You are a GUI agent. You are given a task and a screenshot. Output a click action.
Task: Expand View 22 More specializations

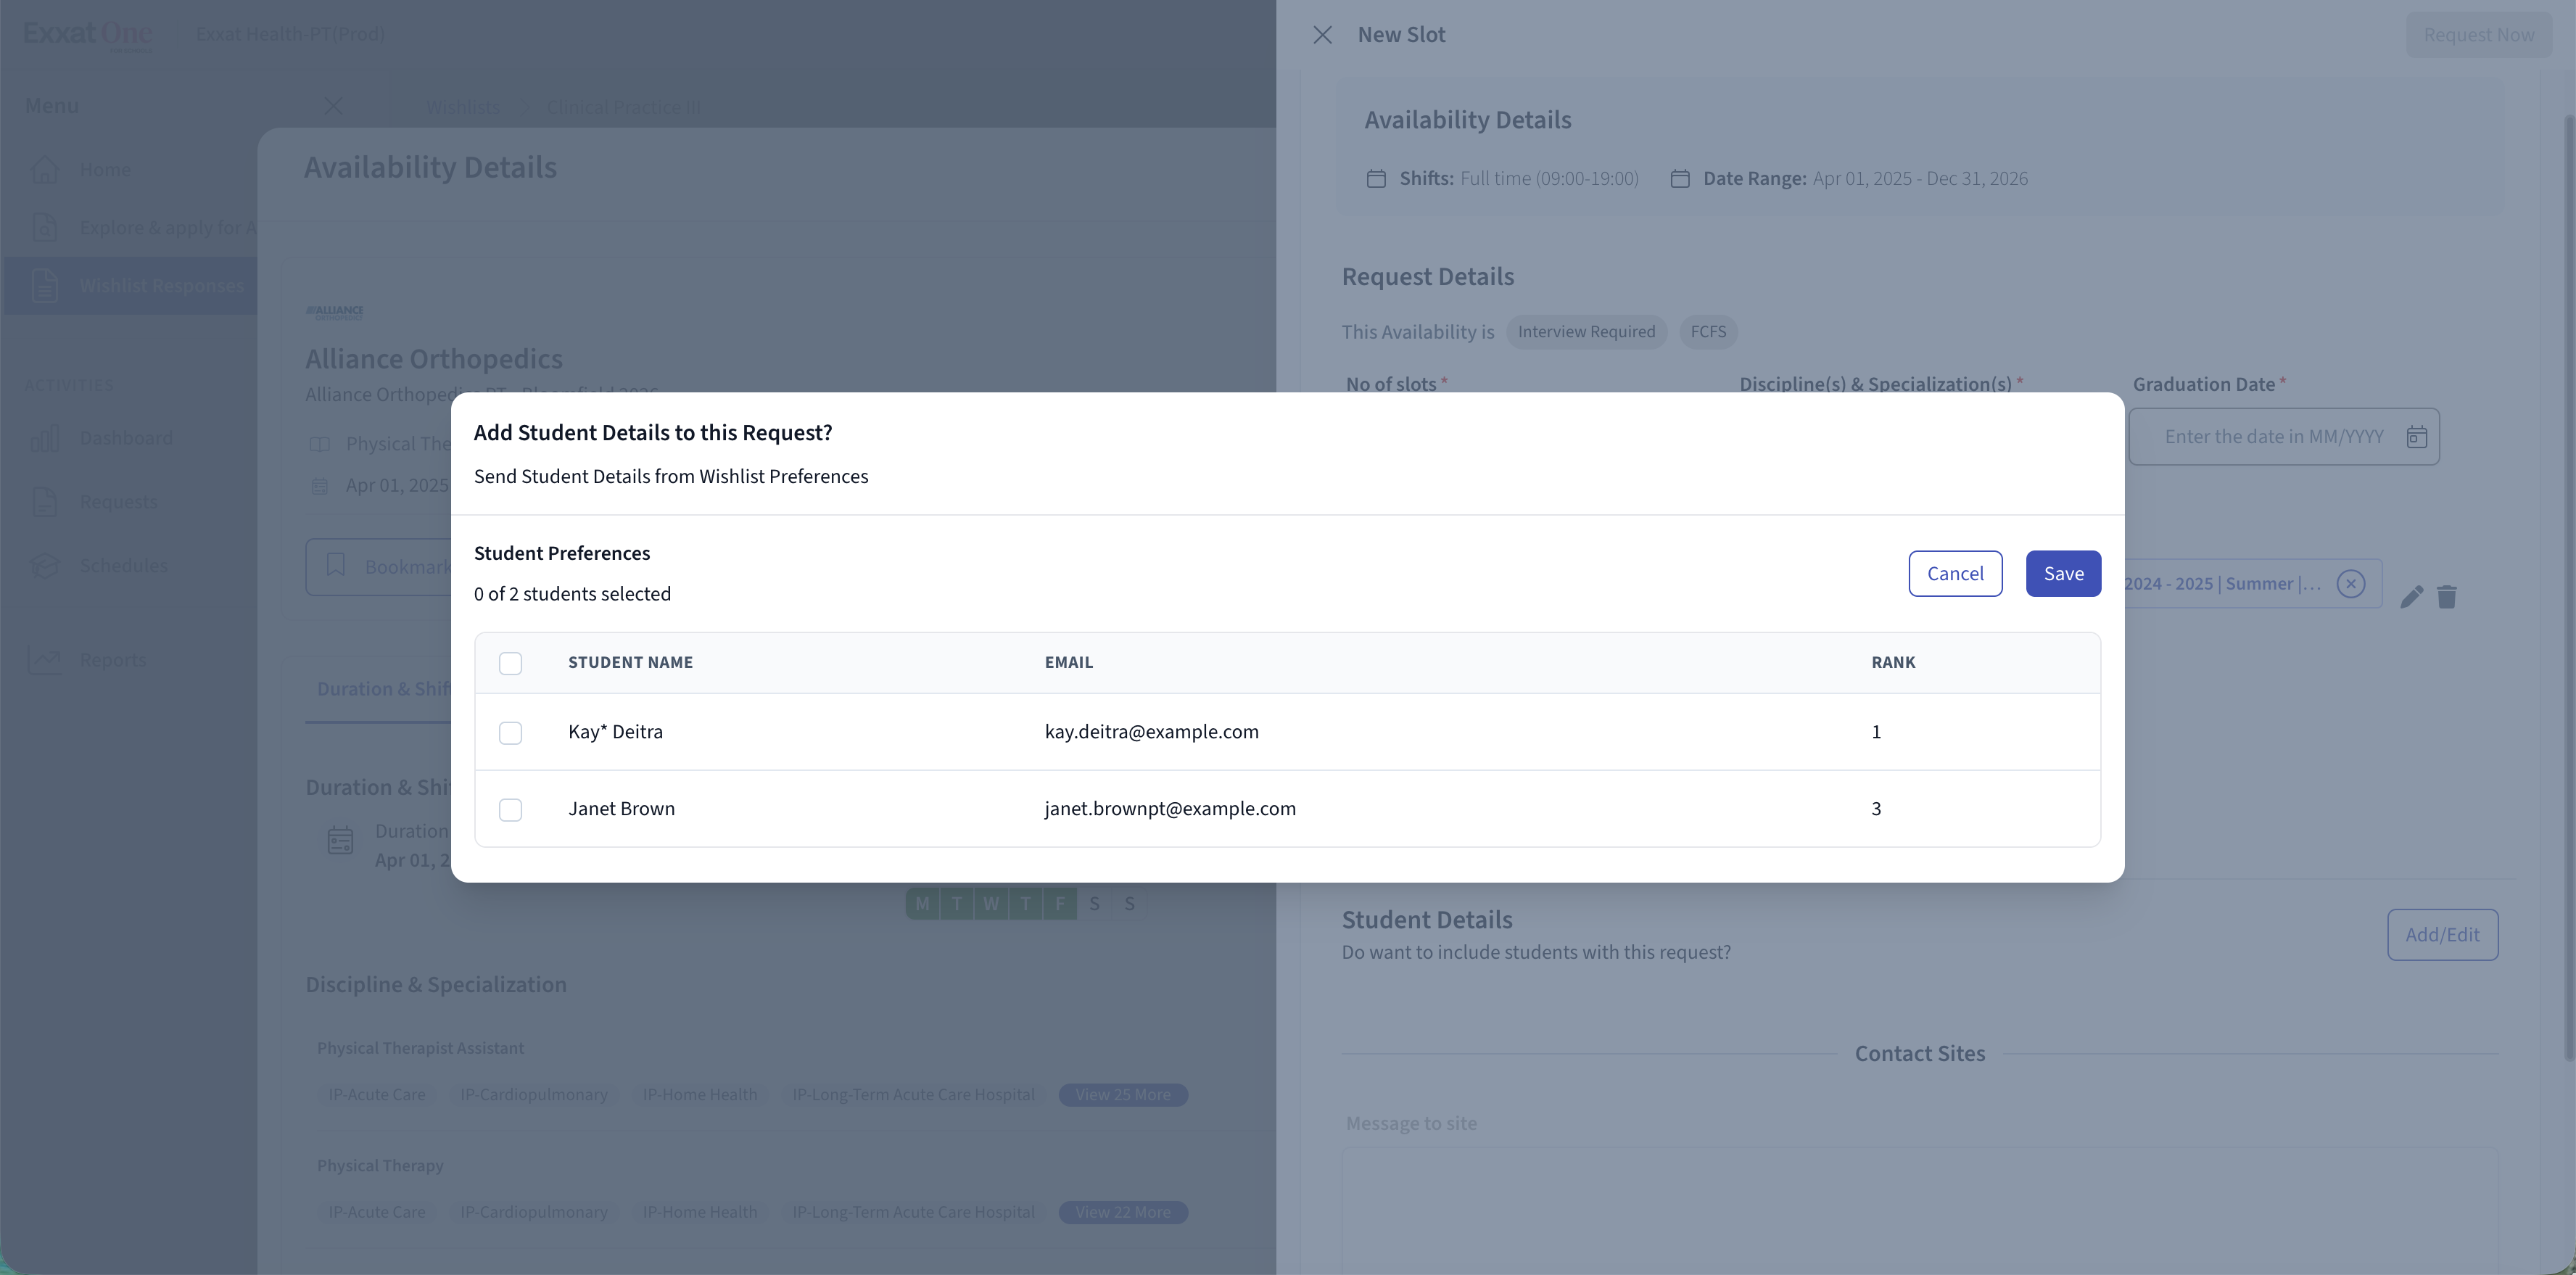pyautogui.click(x=1122, y=1212)
